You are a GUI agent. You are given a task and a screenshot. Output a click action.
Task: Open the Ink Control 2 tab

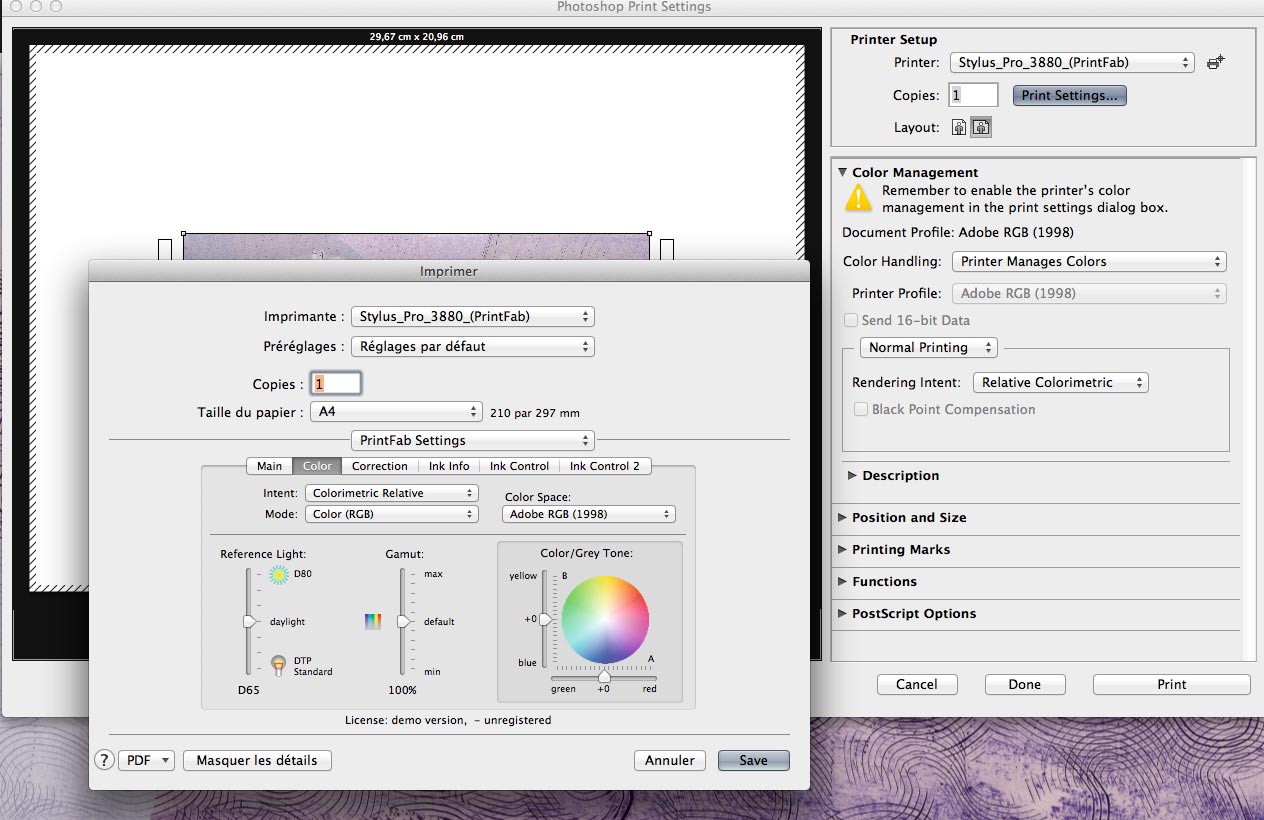click(605, 466)
